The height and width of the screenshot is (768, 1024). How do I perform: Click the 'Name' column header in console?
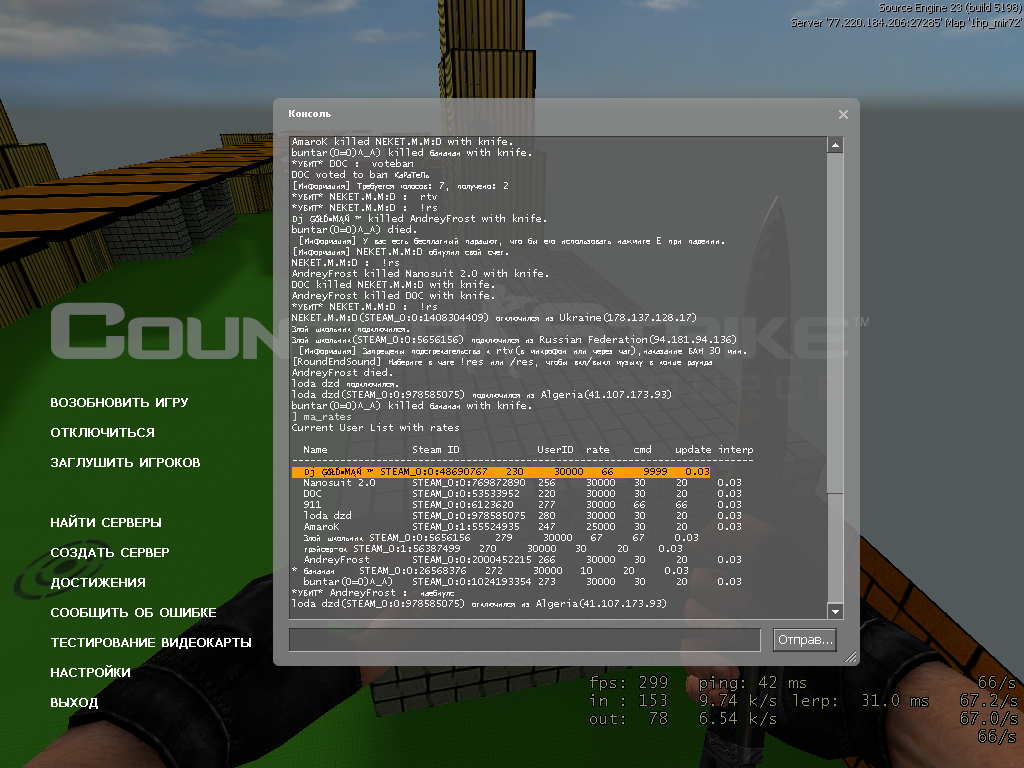tap(315, 450)
